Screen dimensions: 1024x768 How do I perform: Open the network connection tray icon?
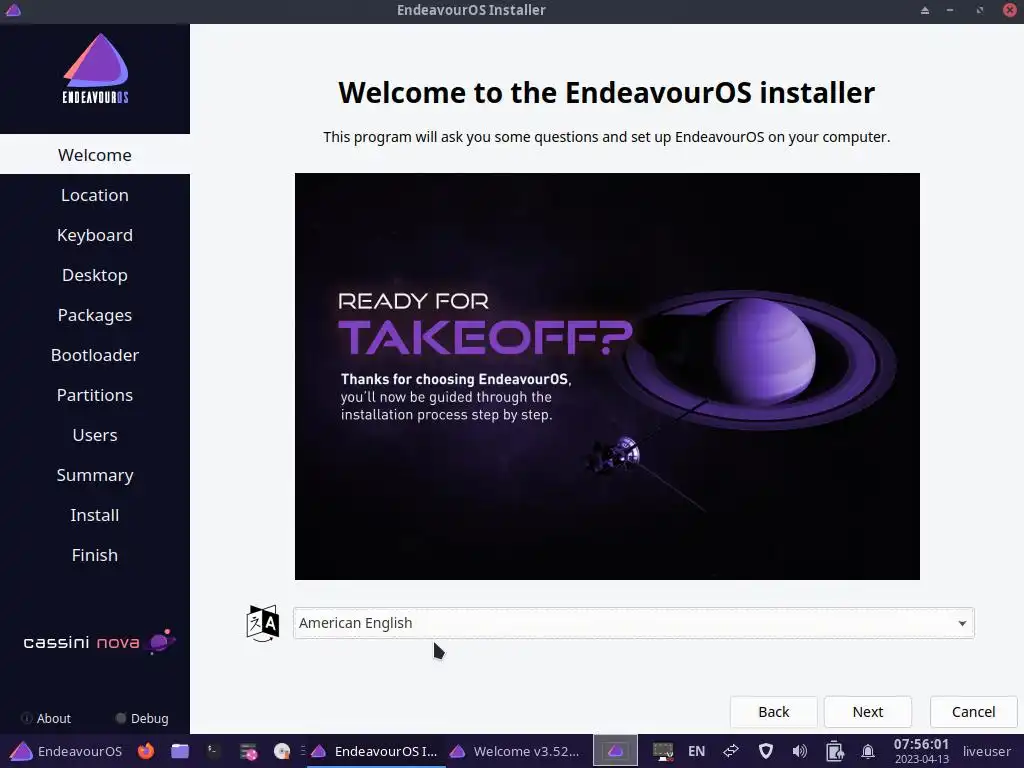coord(731,751)
